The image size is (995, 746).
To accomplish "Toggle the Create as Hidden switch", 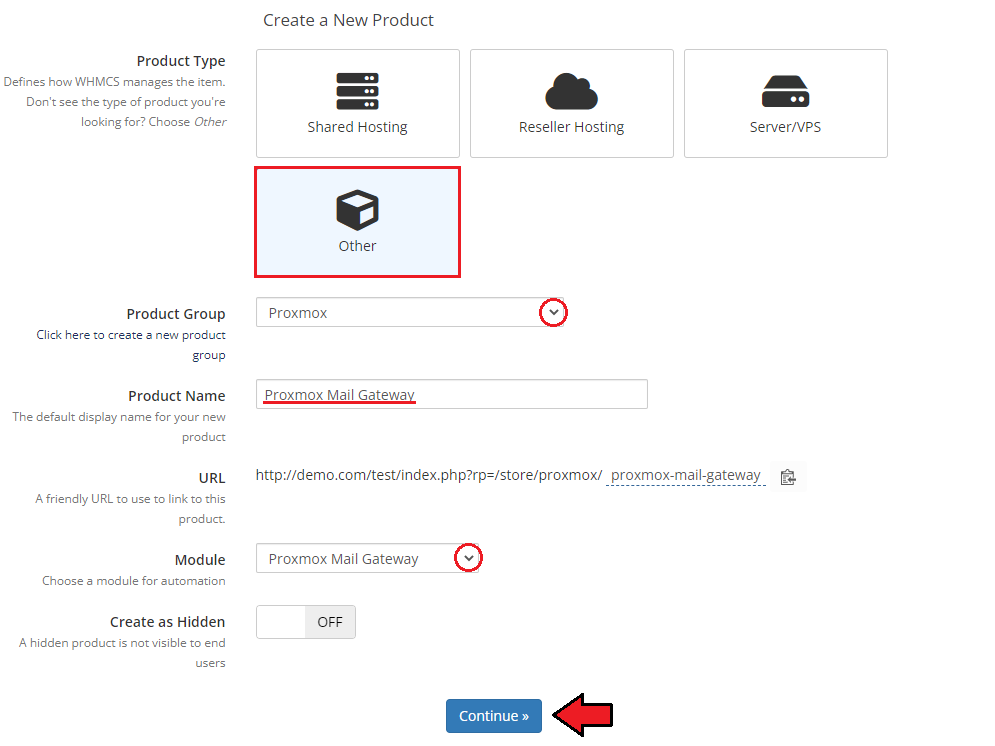I will [306, 622].
